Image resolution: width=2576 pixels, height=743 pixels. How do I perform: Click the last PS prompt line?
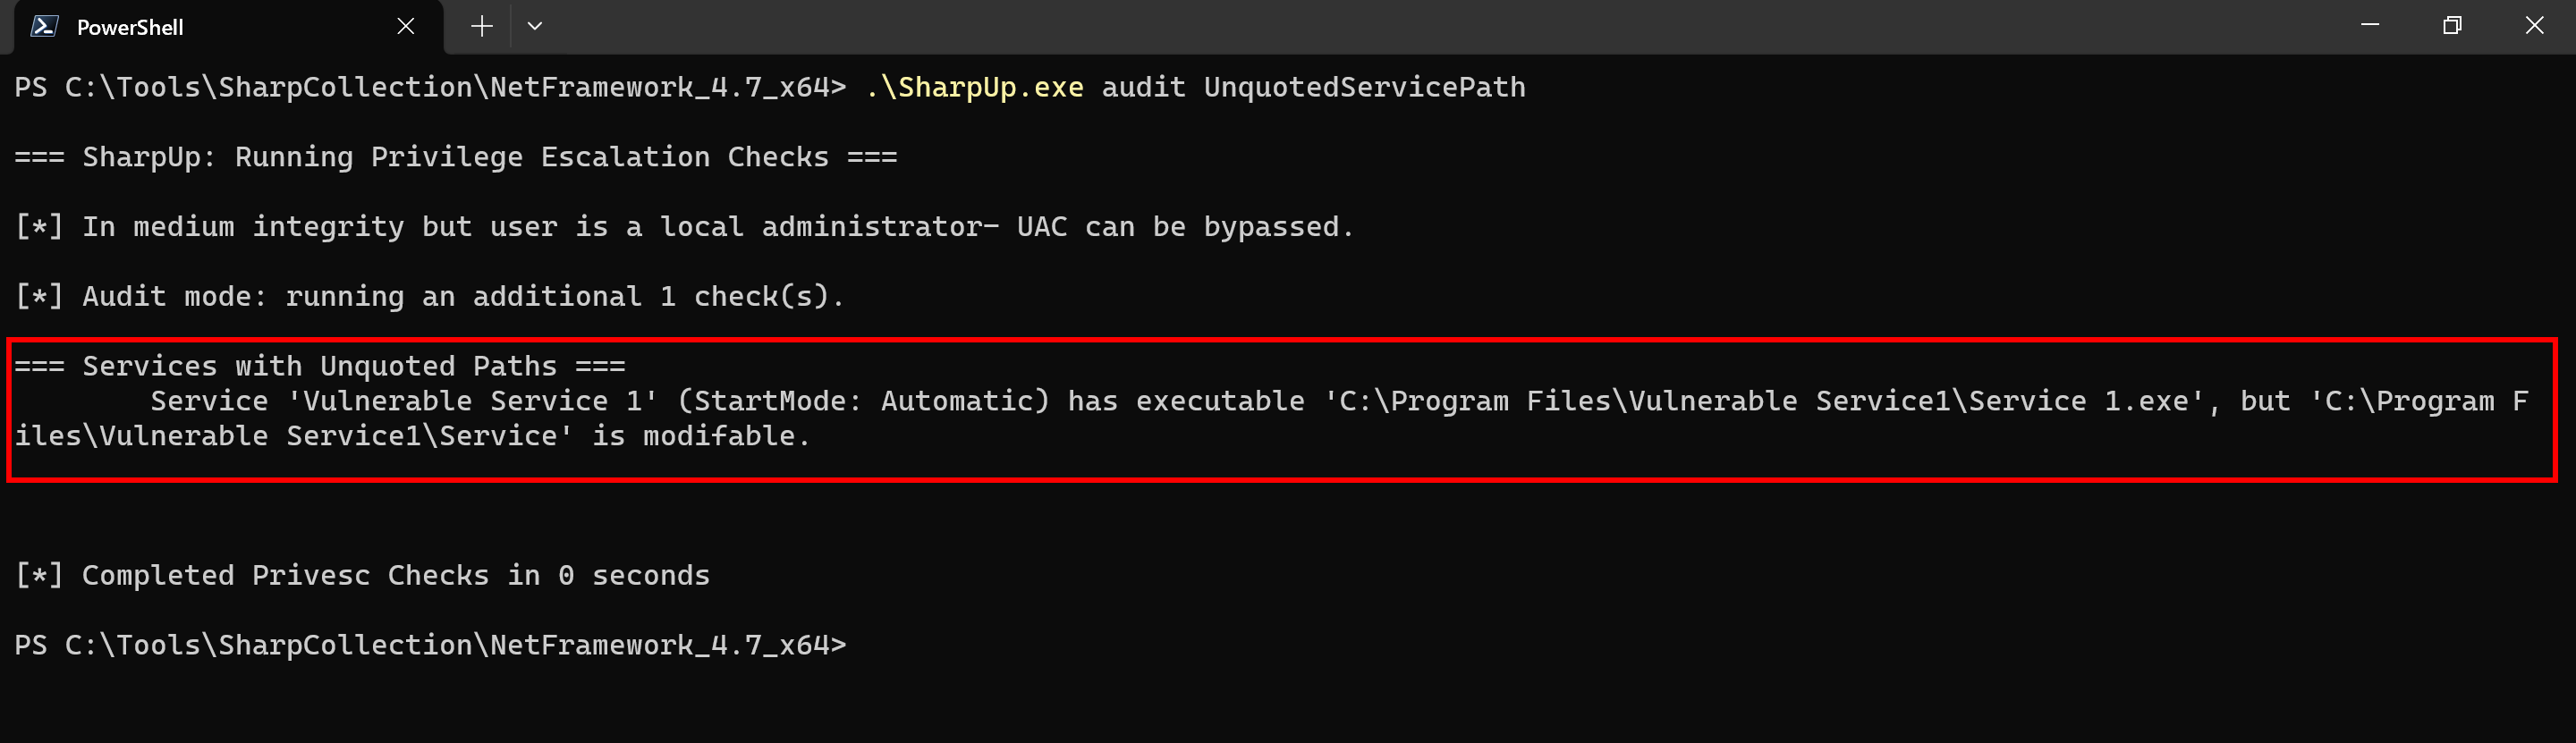430,646
